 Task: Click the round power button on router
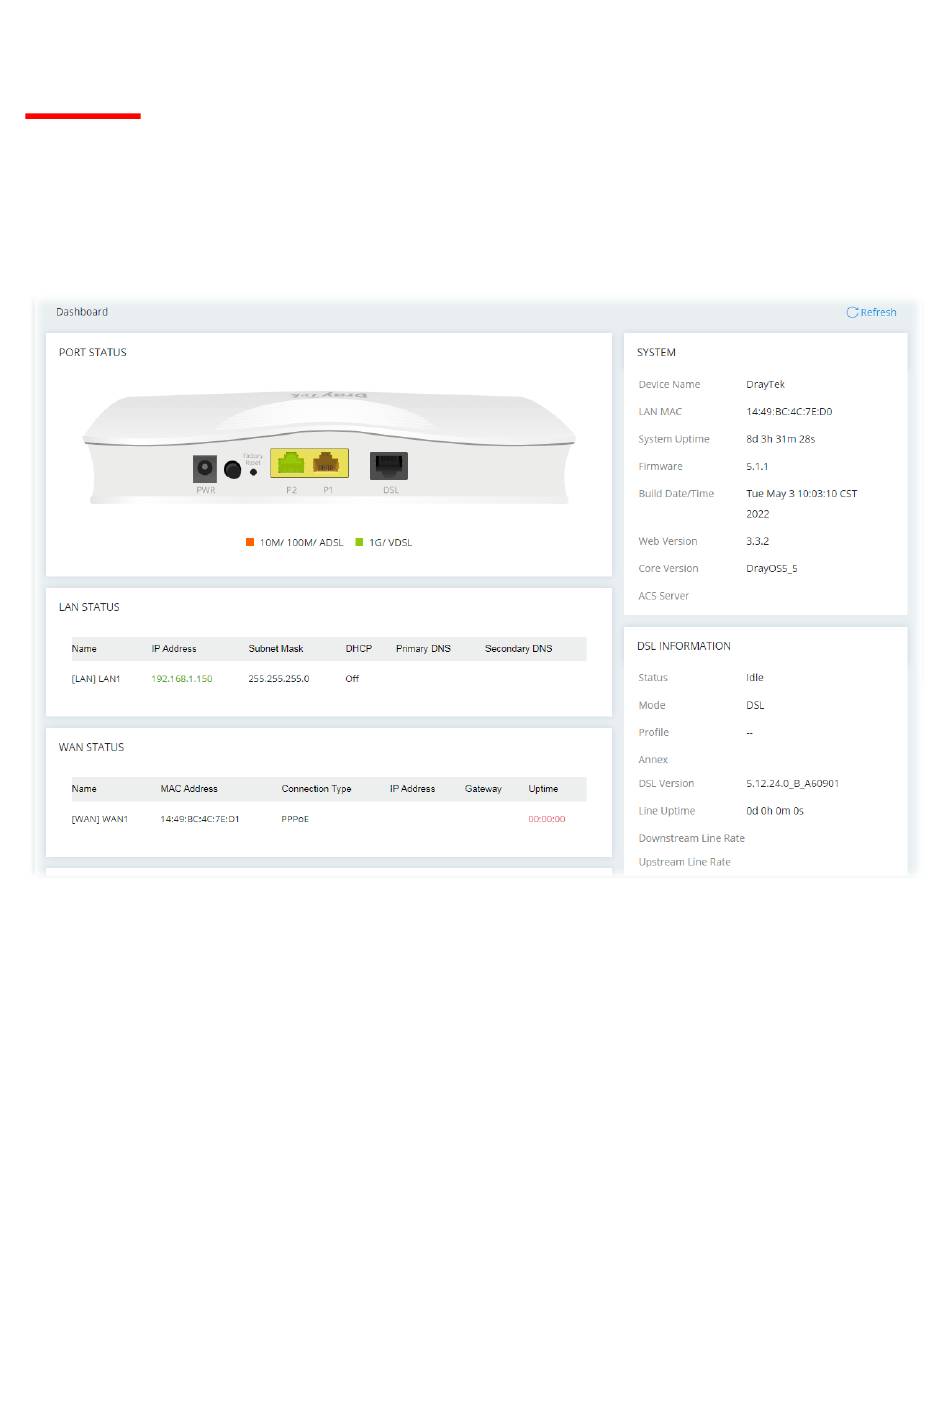[233, 469]
